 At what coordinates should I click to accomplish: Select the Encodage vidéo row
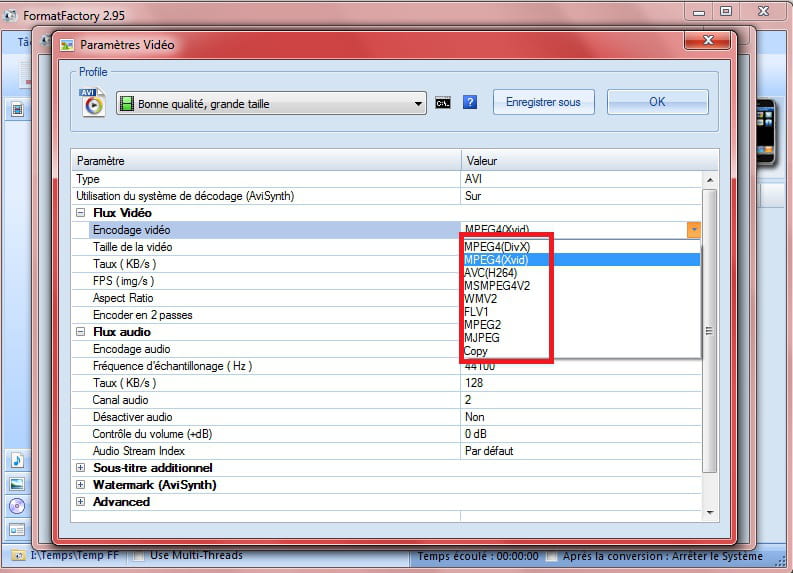tap(386, 230)
